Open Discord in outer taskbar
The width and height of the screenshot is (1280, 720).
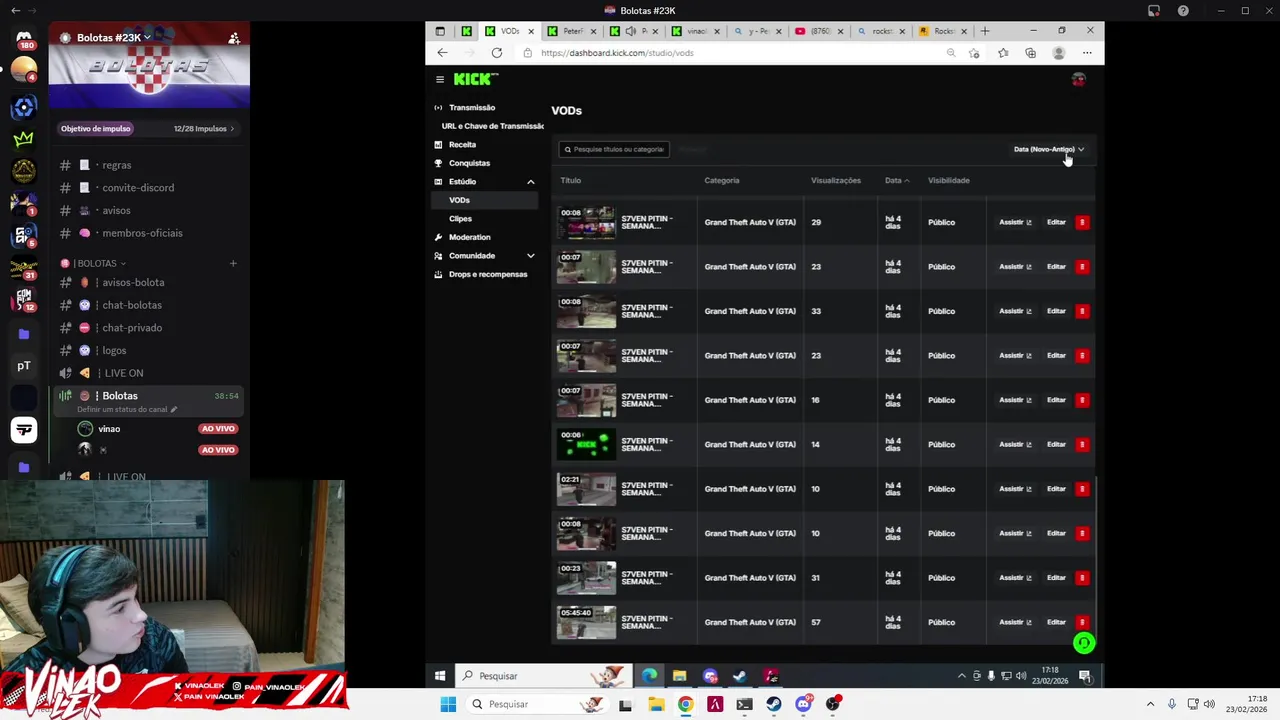803,704
